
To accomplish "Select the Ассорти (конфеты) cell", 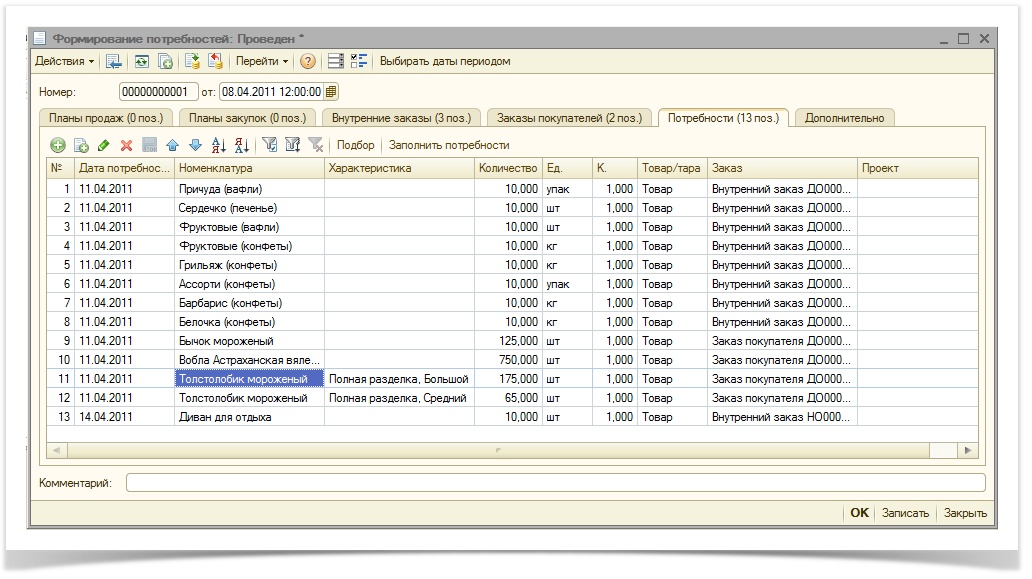I will (249, 285).
